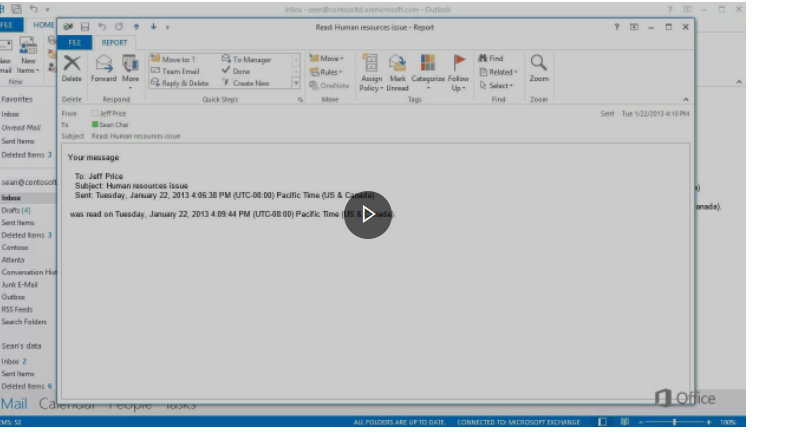This screenshot has width=793, height=439.
Task: Open Drafts folder with 4 items
Action: [16, 210]
